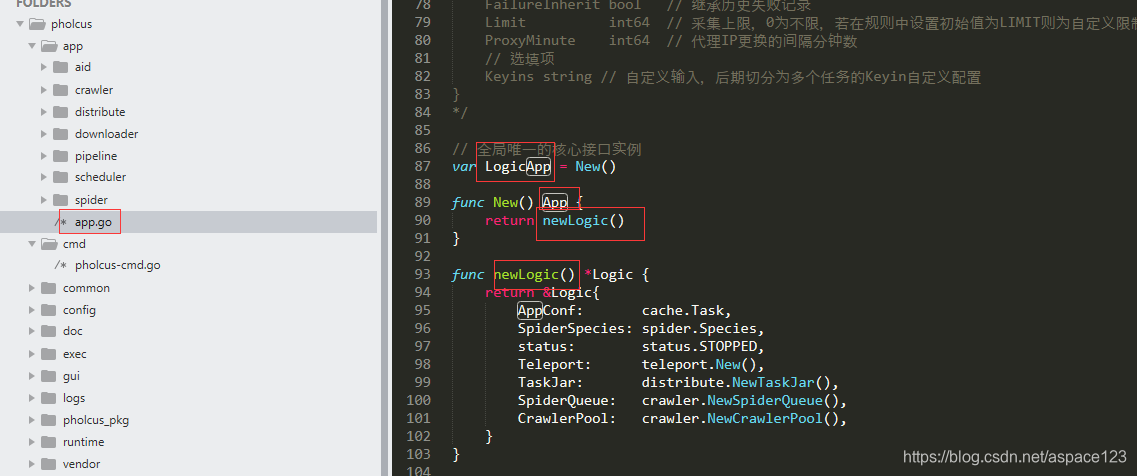Click the doc folder icon
This screenshot has width=1137, height=476.
click(x=49, y=331)
